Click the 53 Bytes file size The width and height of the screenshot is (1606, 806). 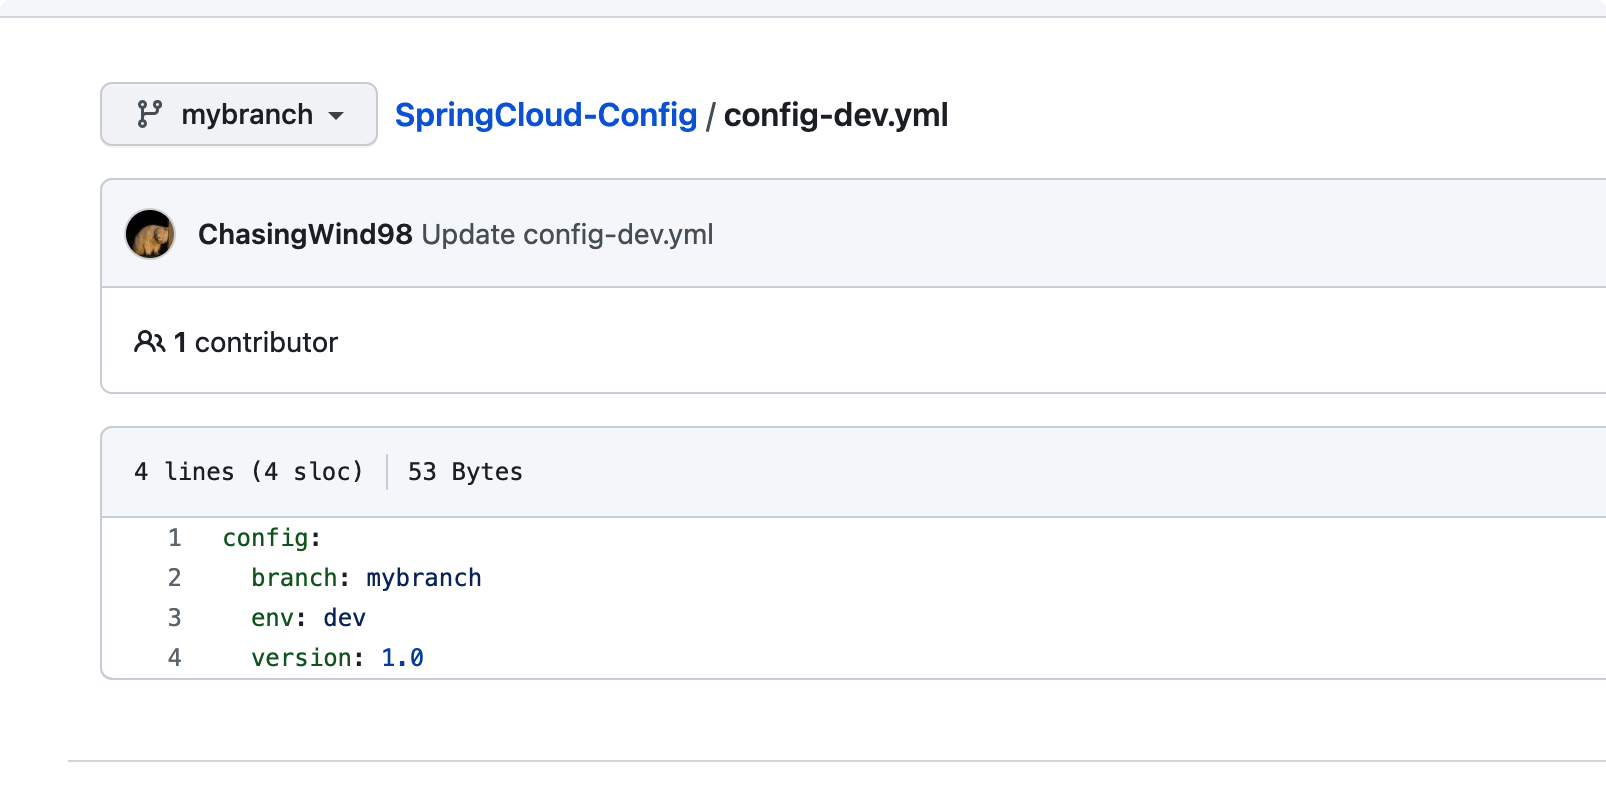465,471
